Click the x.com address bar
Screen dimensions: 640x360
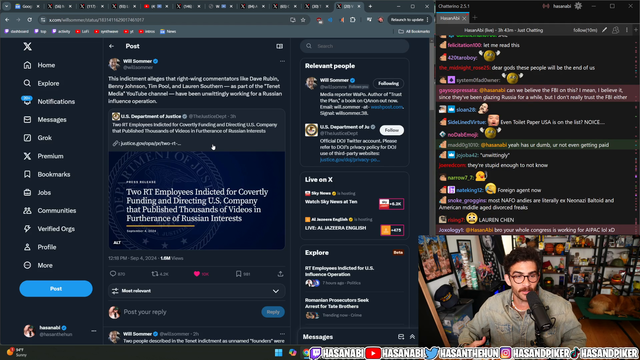163,20
